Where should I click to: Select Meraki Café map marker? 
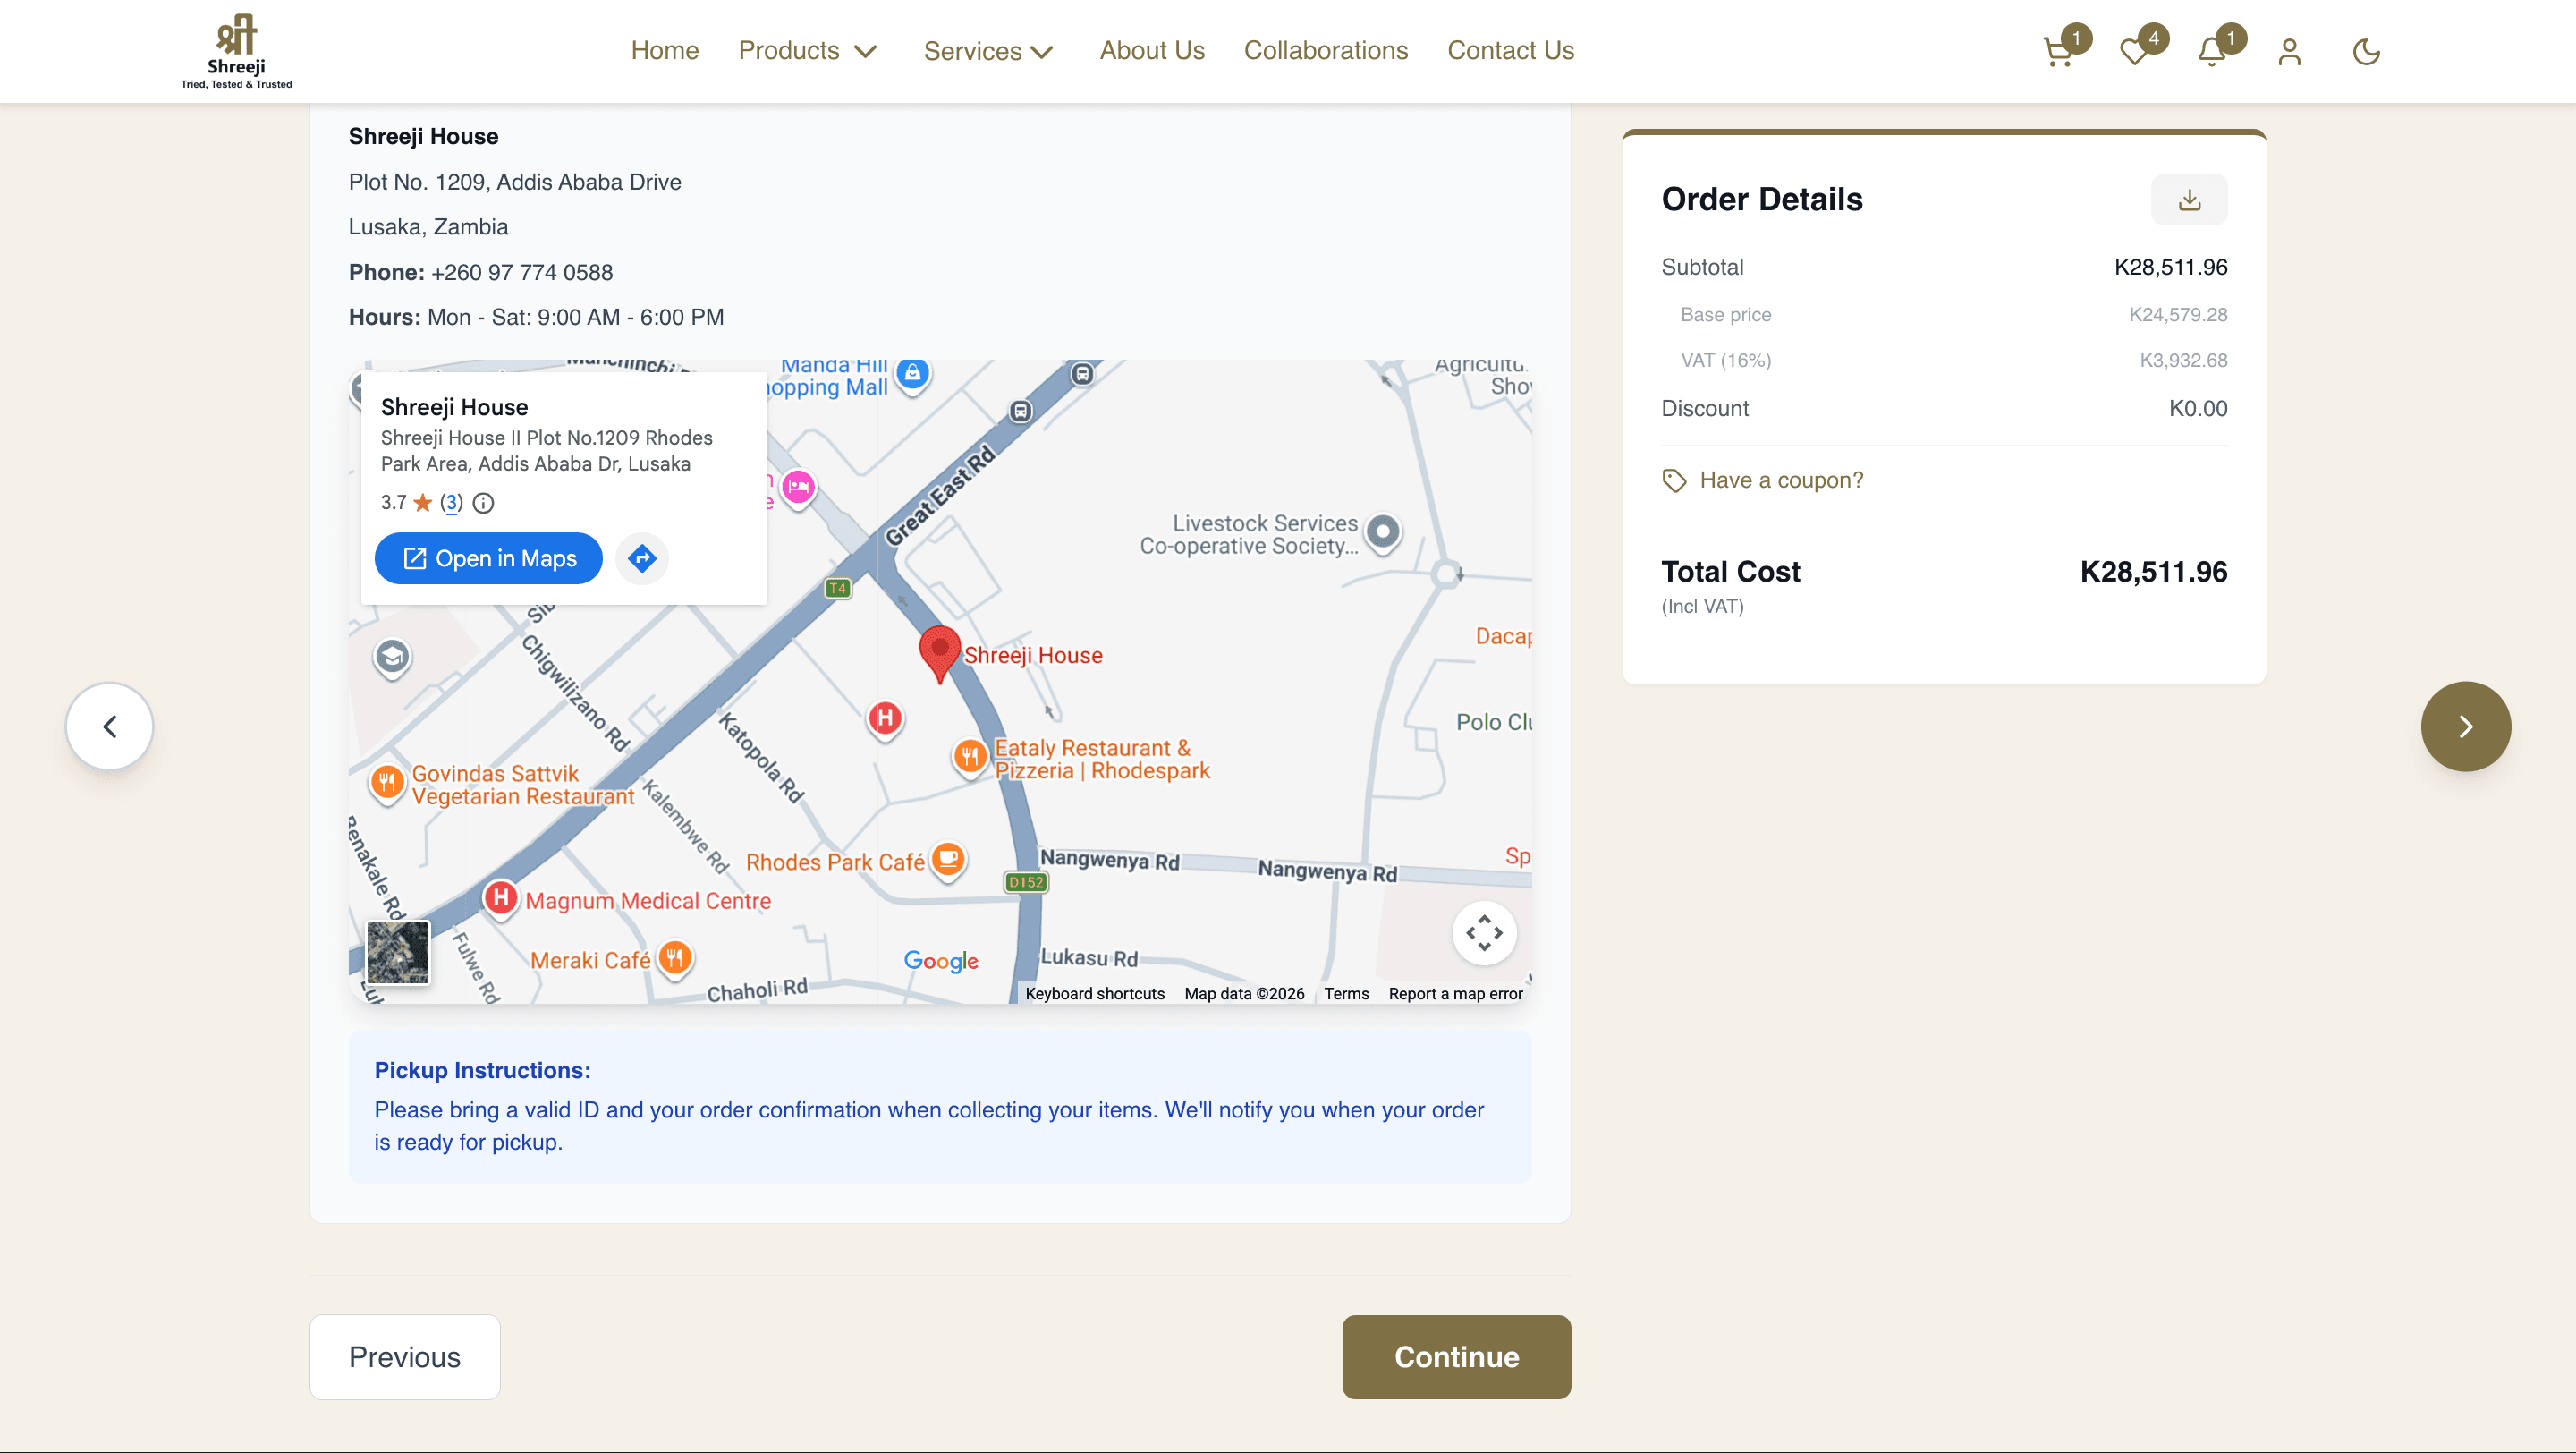tap(675, 959)
